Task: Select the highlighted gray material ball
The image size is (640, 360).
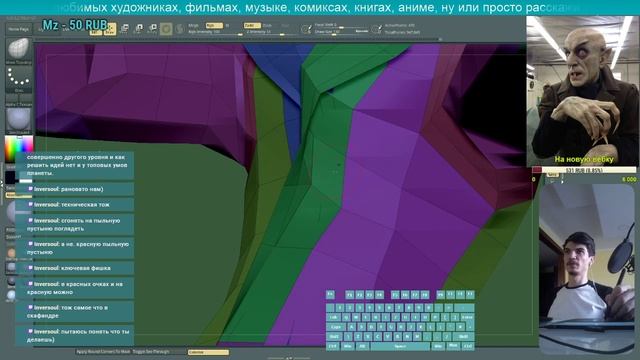Action: (x=11, y=267)
